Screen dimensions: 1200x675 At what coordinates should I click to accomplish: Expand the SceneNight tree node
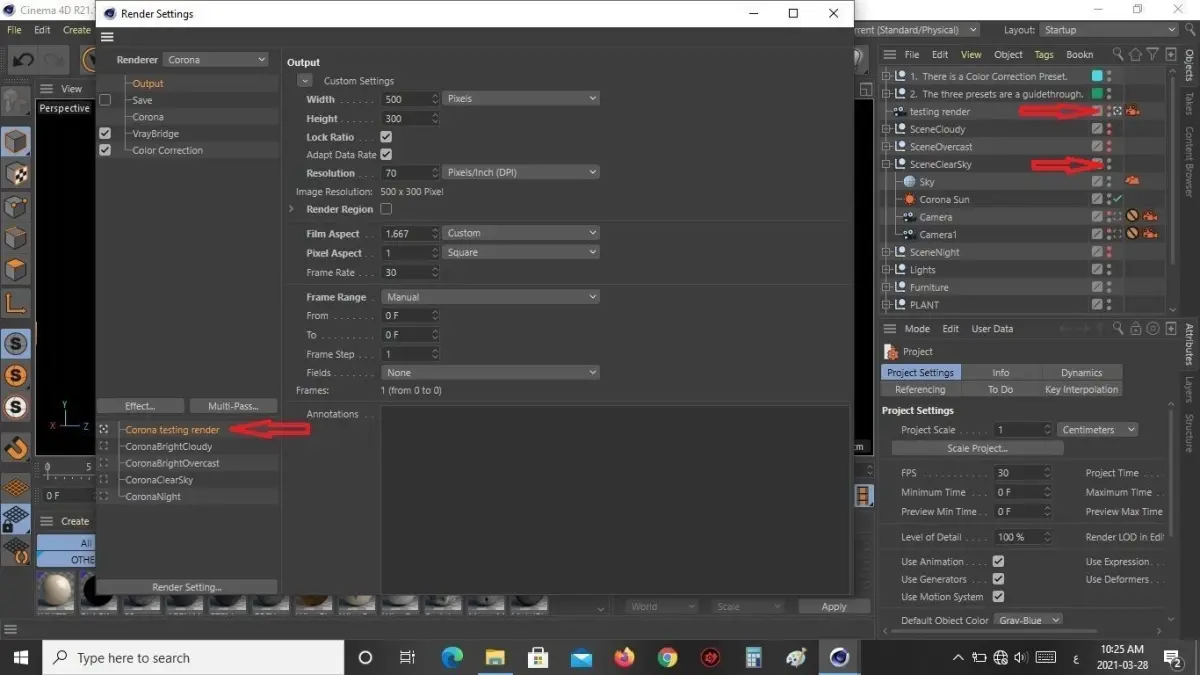click(x=887, y=252)
